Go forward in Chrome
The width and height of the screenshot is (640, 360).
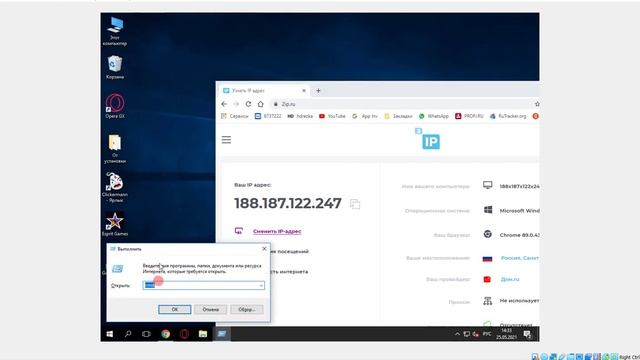coord(236,104)
